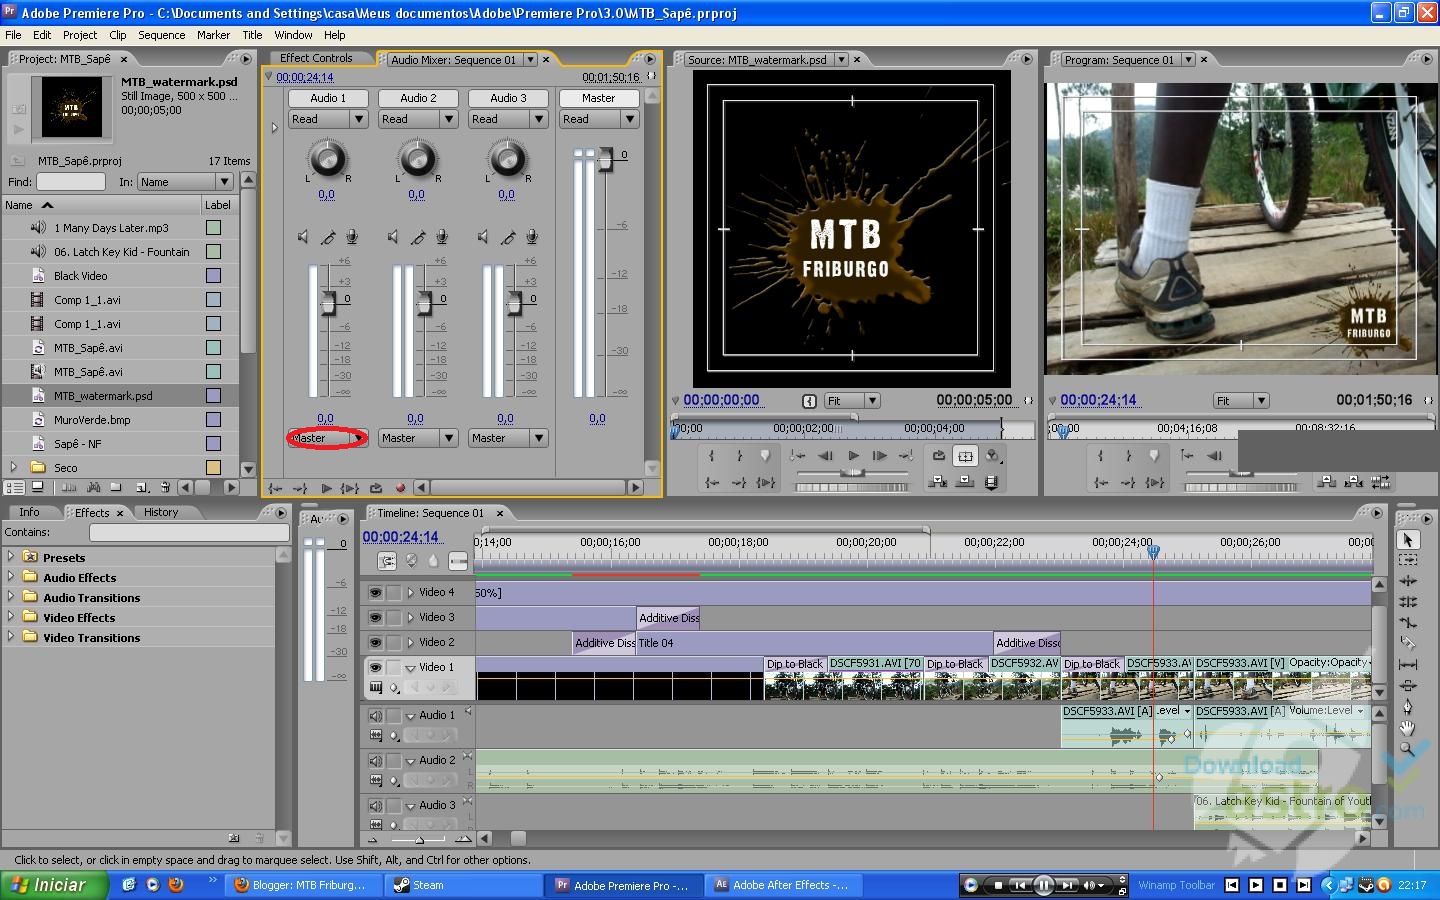1440x900 pixels.
Task: Toggle lock box for Video 3 track
Action: tap(394, 617)
